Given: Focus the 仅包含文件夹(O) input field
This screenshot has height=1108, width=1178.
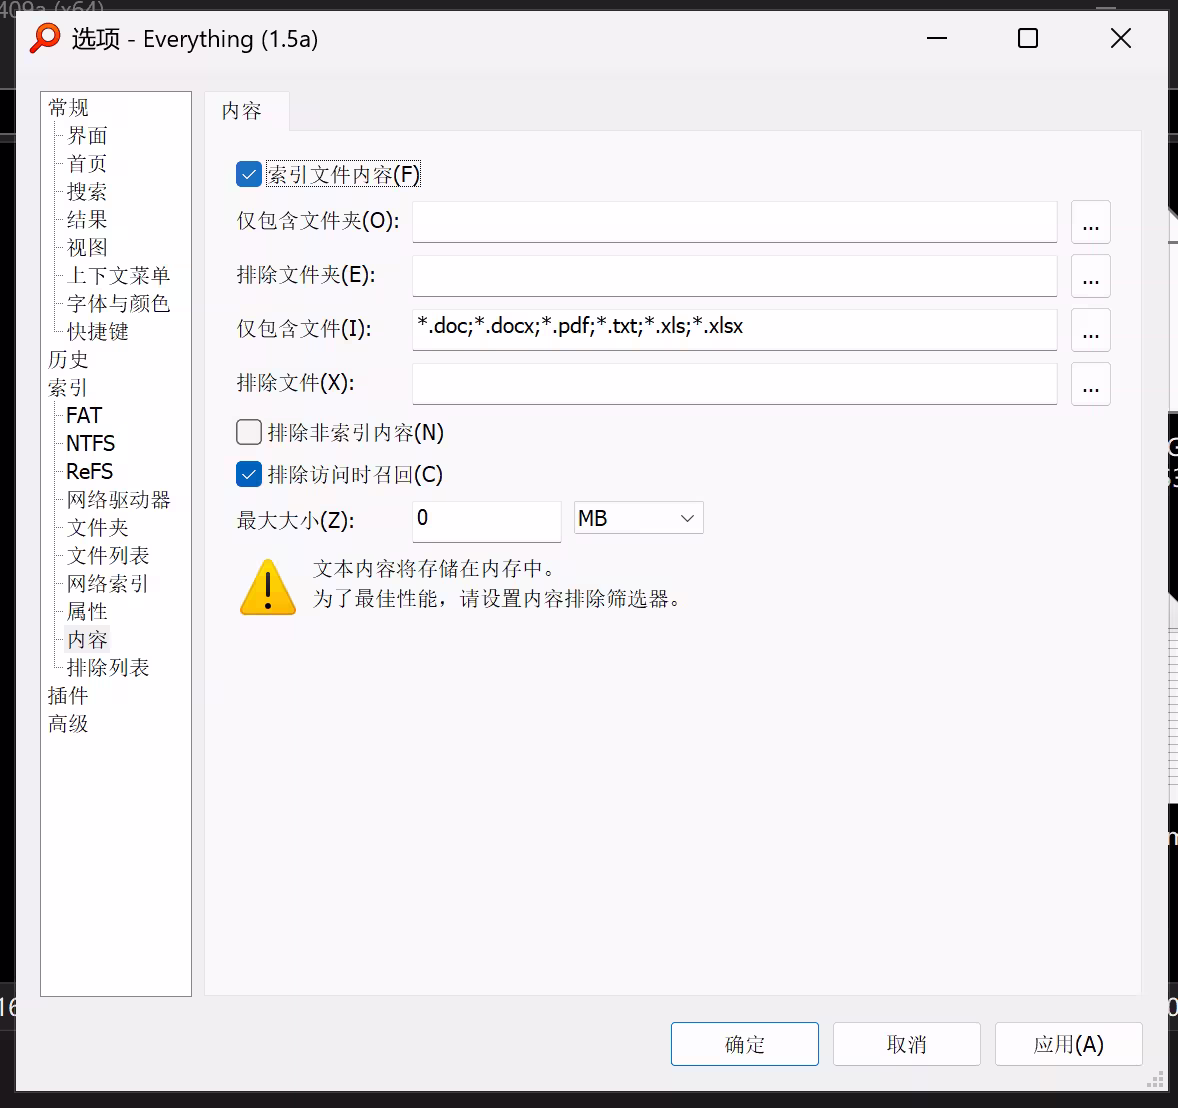Looking at the screenshot, I should (735, 222).
